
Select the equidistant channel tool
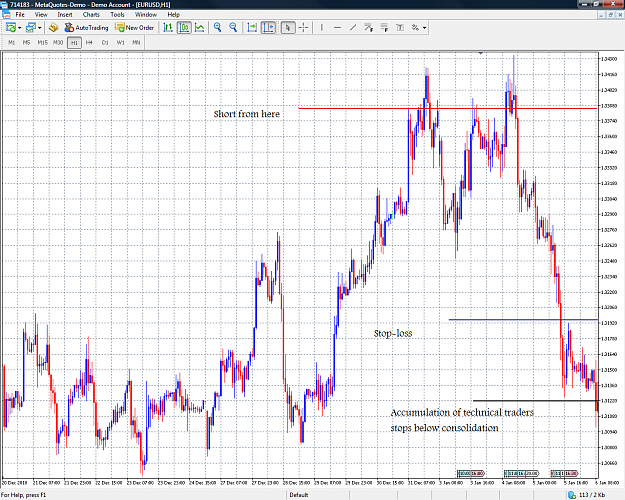[x=368, y=28]
